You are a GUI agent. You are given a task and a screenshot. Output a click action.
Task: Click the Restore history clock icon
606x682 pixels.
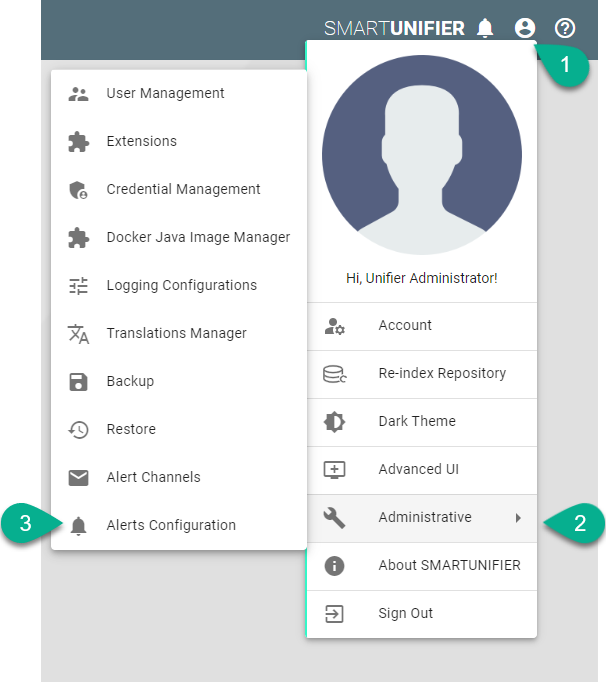[78, 430]
